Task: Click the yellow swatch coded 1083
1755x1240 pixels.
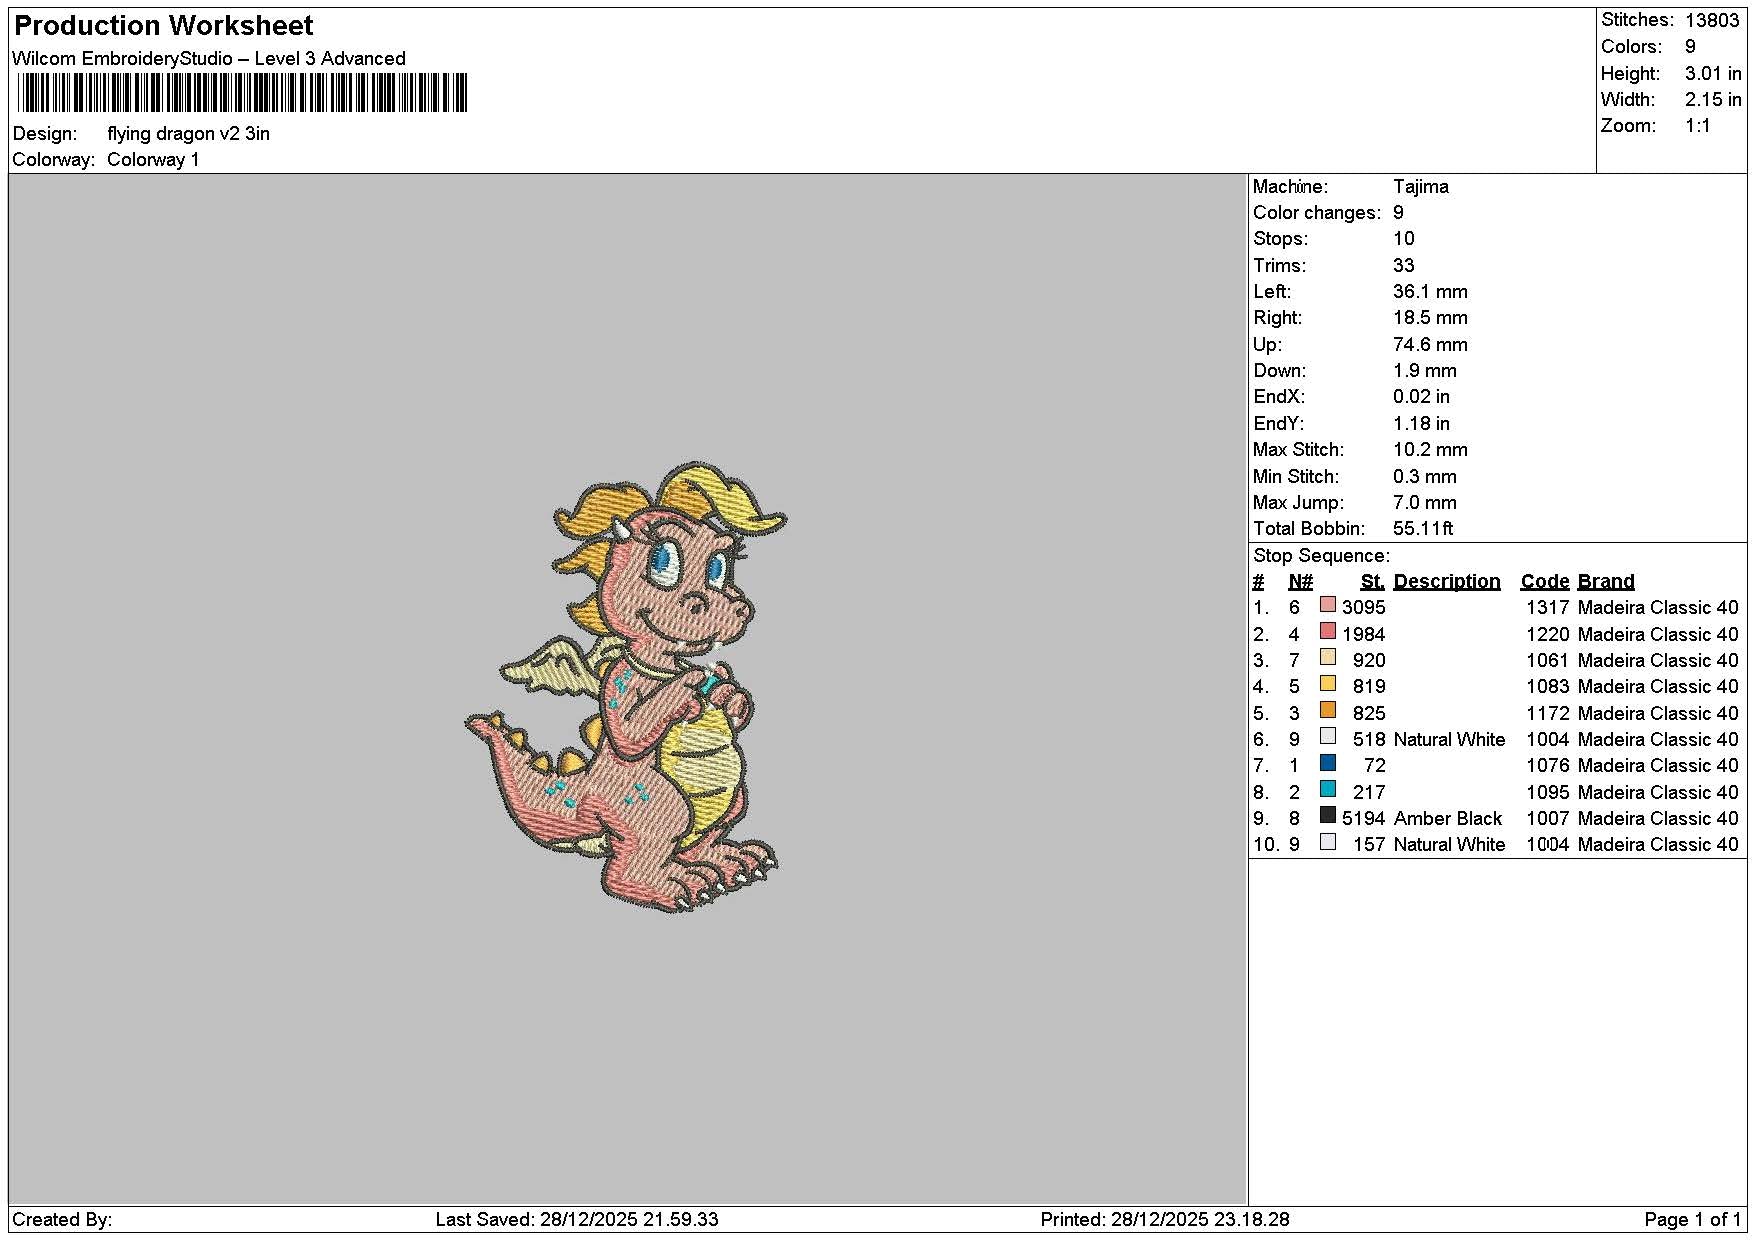Action: tap(1328, 684)
